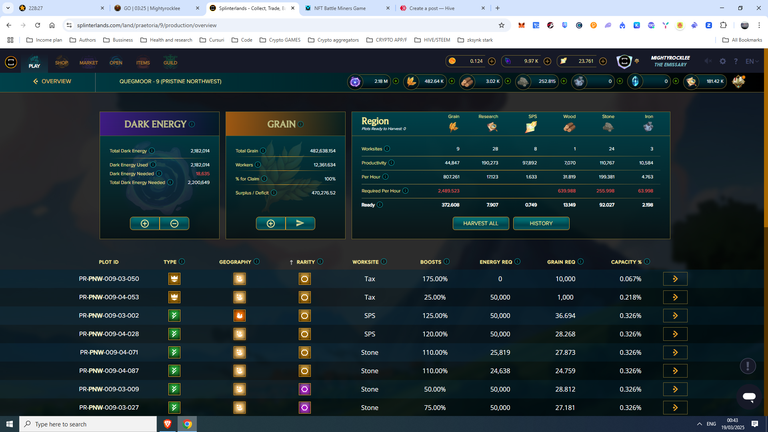768x432 pixels.
Task: Open the ITEMS menu
Action: (143, 62)
